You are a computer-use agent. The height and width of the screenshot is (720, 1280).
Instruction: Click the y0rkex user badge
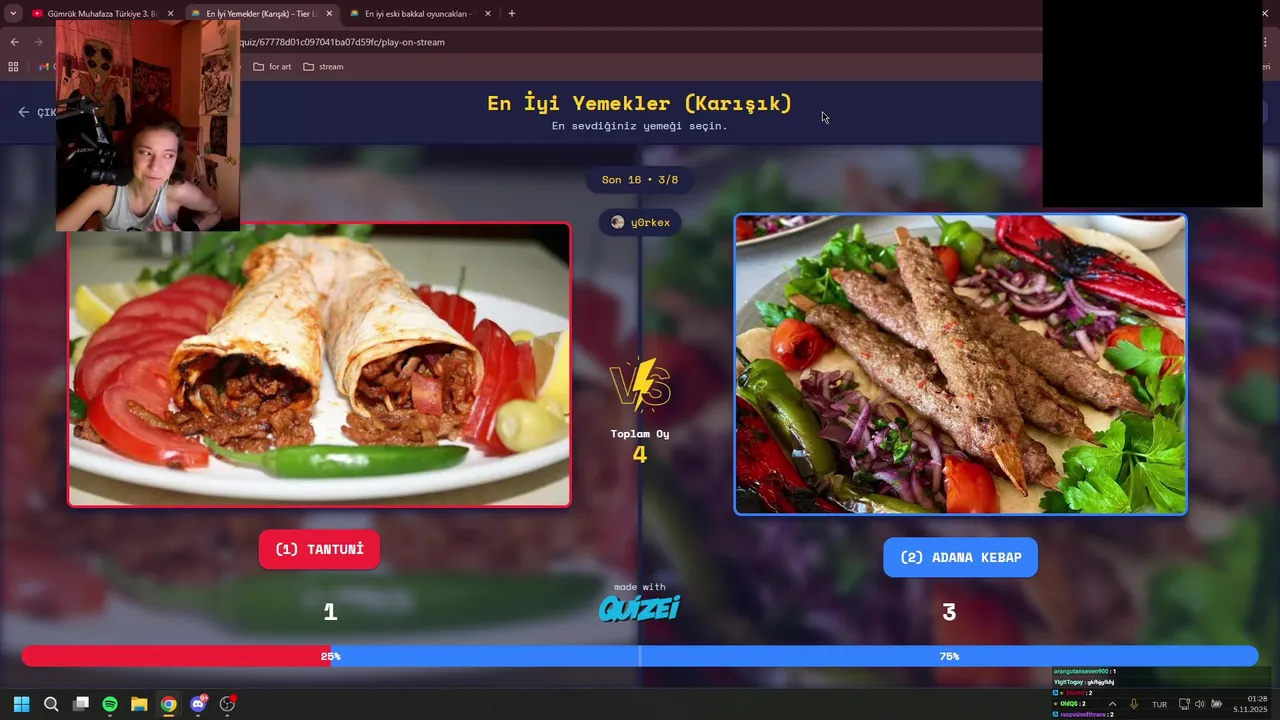[x=640, y=222]
